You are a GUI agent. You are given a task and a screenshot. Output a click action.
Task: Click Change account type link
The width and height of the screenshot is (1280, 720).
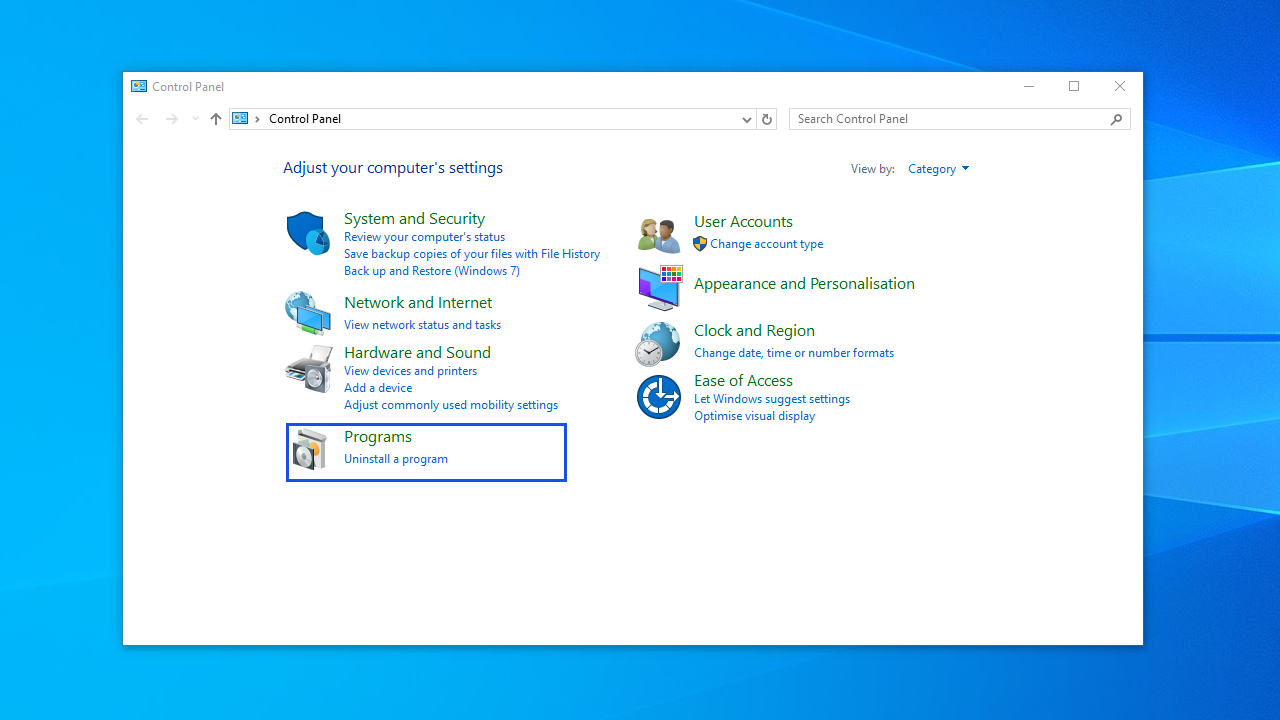coord(766,244)
